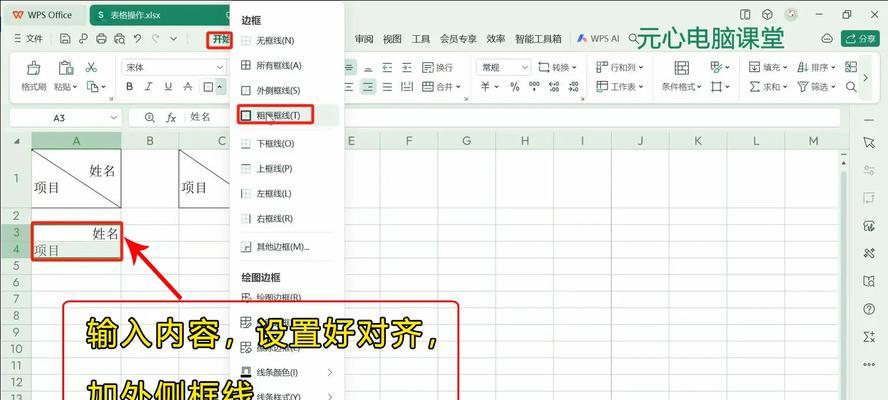Click the cloud sync icon

(x=827, y=39)
